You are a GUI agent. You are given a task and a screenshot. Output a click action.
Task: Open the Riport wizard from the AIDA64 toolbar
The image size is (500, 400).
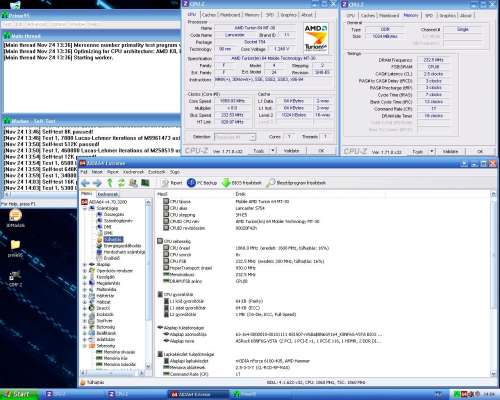click(172, 183)
